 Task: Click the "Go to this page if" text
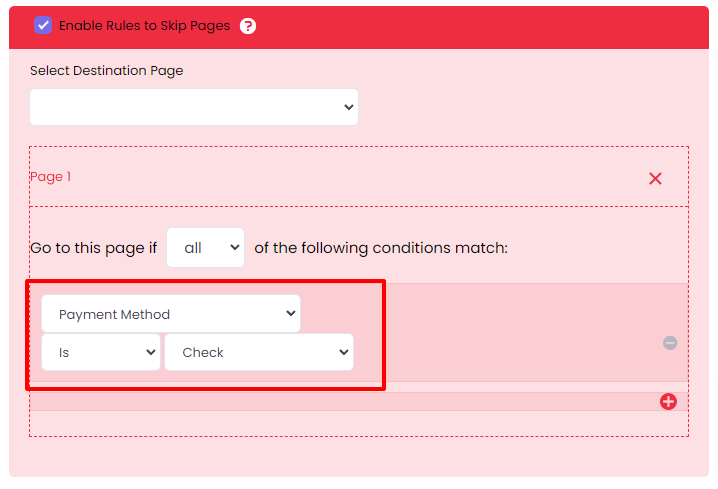[x=93, y=248]
